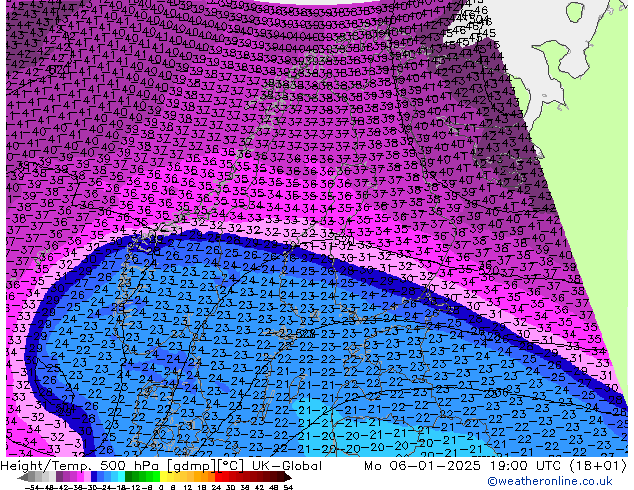Click the "(18+01)" forecast run label
This screenshot has width=634, height=490.
pyautogui.click(x=598, y=466)
